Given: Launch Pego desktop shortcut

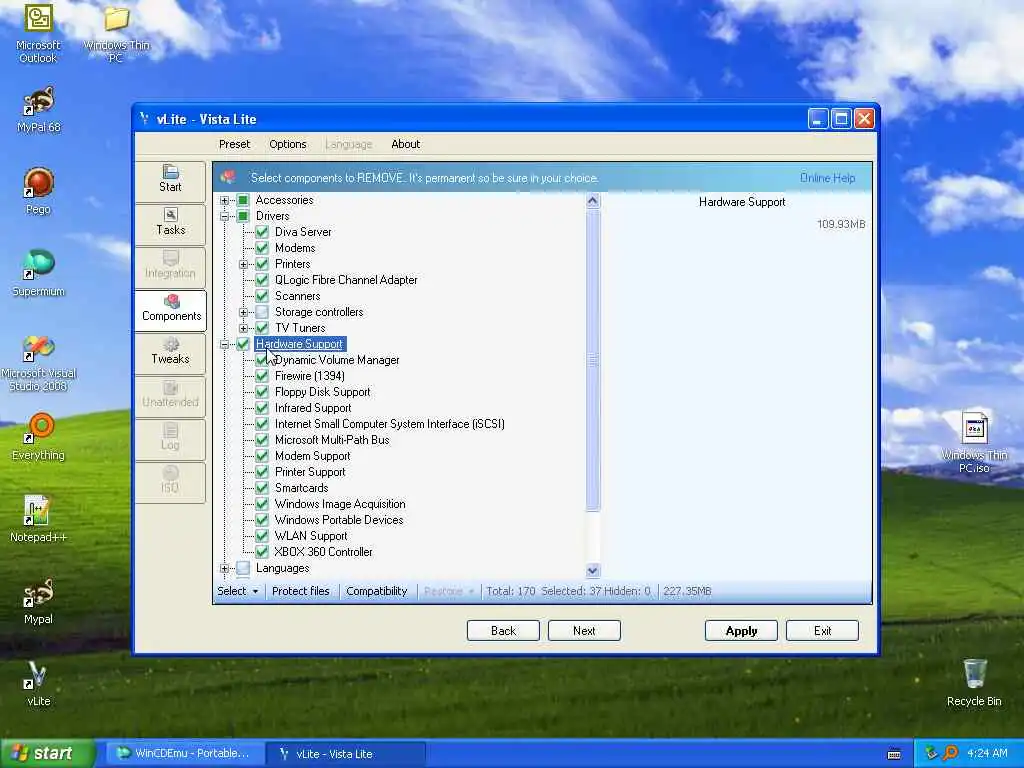Looking at the screenshot, I should pos(38,191).
